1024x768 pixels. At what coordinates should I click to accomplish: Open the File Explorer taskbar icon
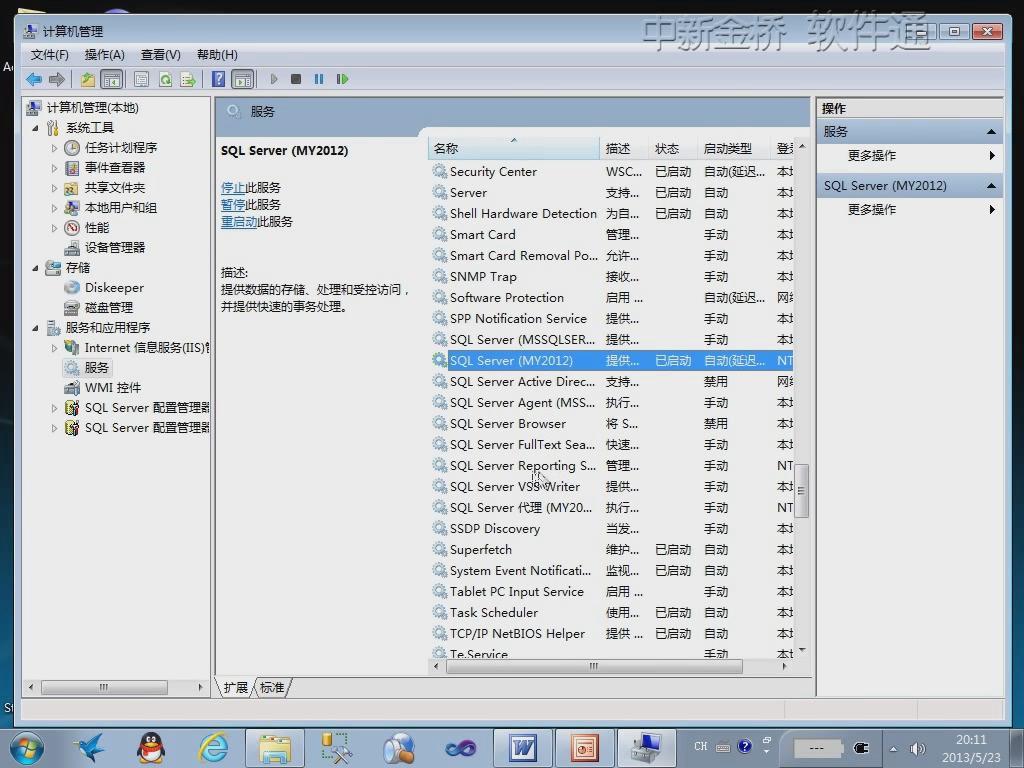pyautogui.click(x=275, y=748)
